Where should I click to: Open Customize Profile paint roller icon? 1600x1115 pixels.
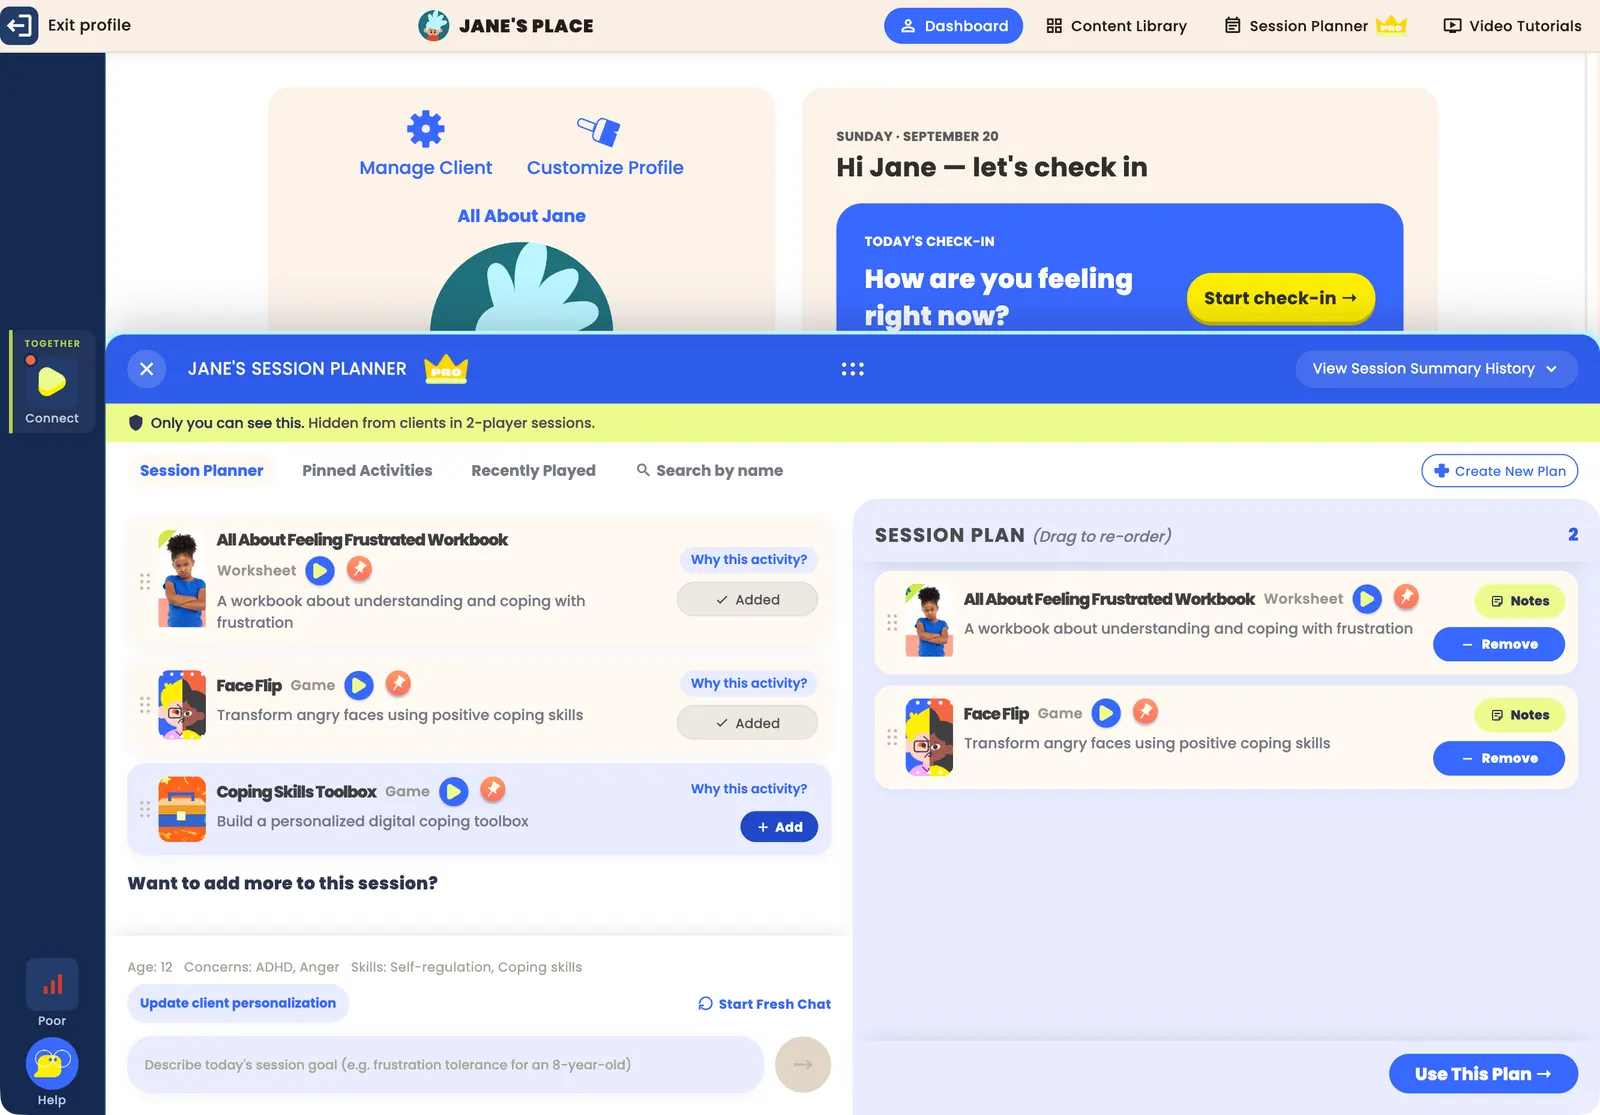click(599, 130)
